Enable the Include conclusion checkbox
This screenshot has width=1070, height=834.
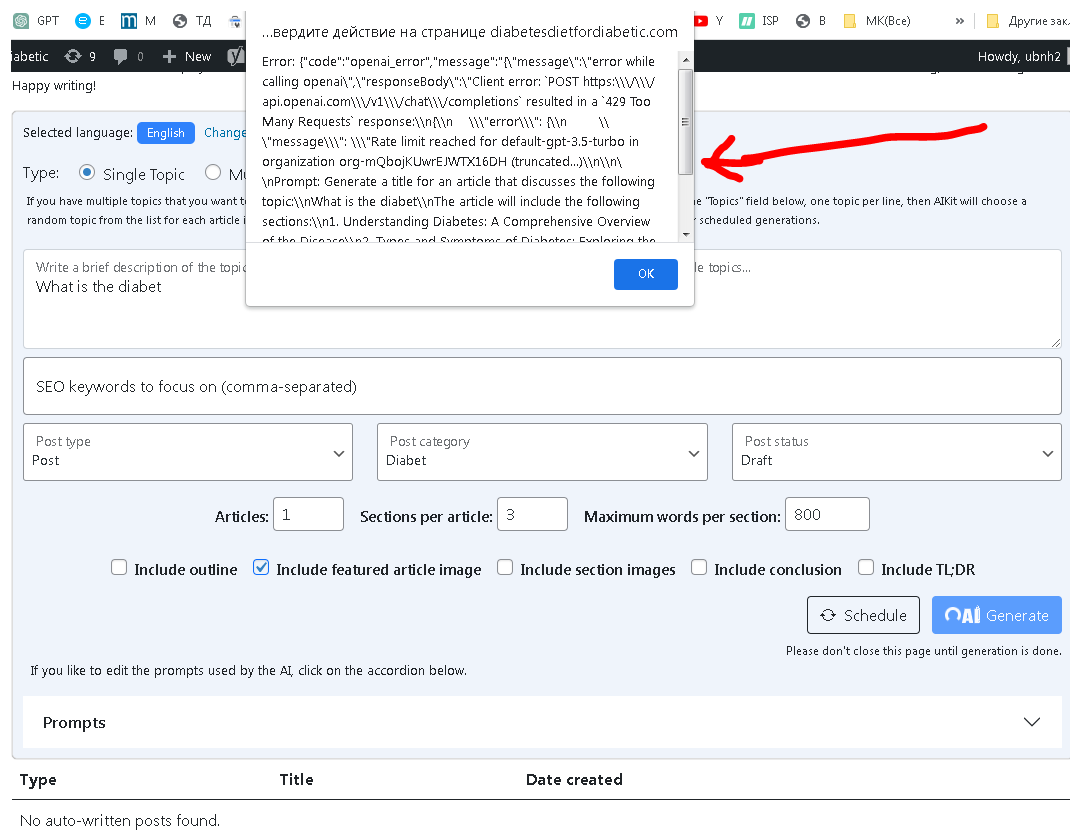(x=699, y=567)
